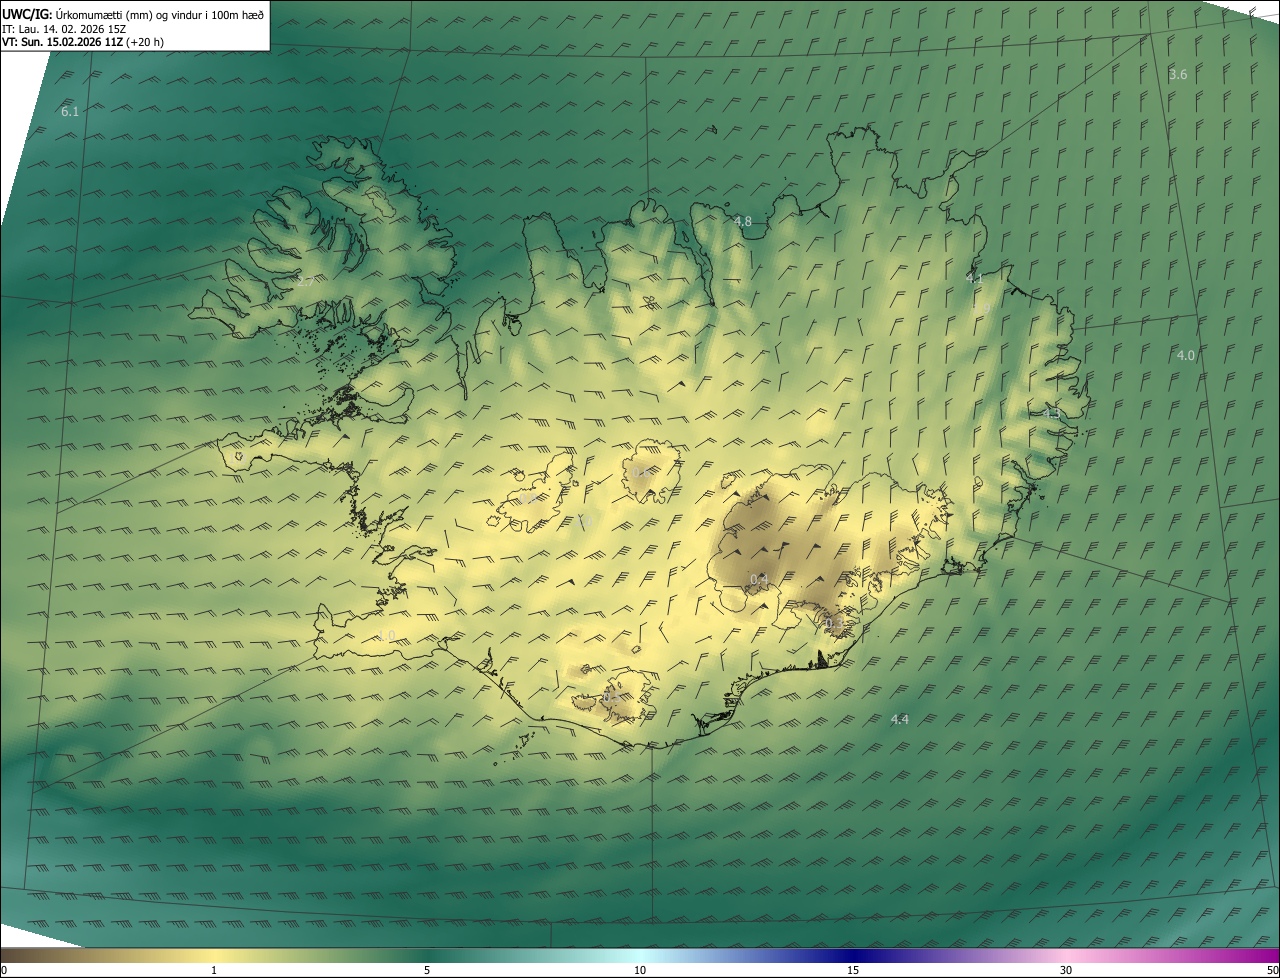Viewport: 1280px width, 978px height.
Task: Click the colour scale label 30
Action: (x=1066, y=970)
